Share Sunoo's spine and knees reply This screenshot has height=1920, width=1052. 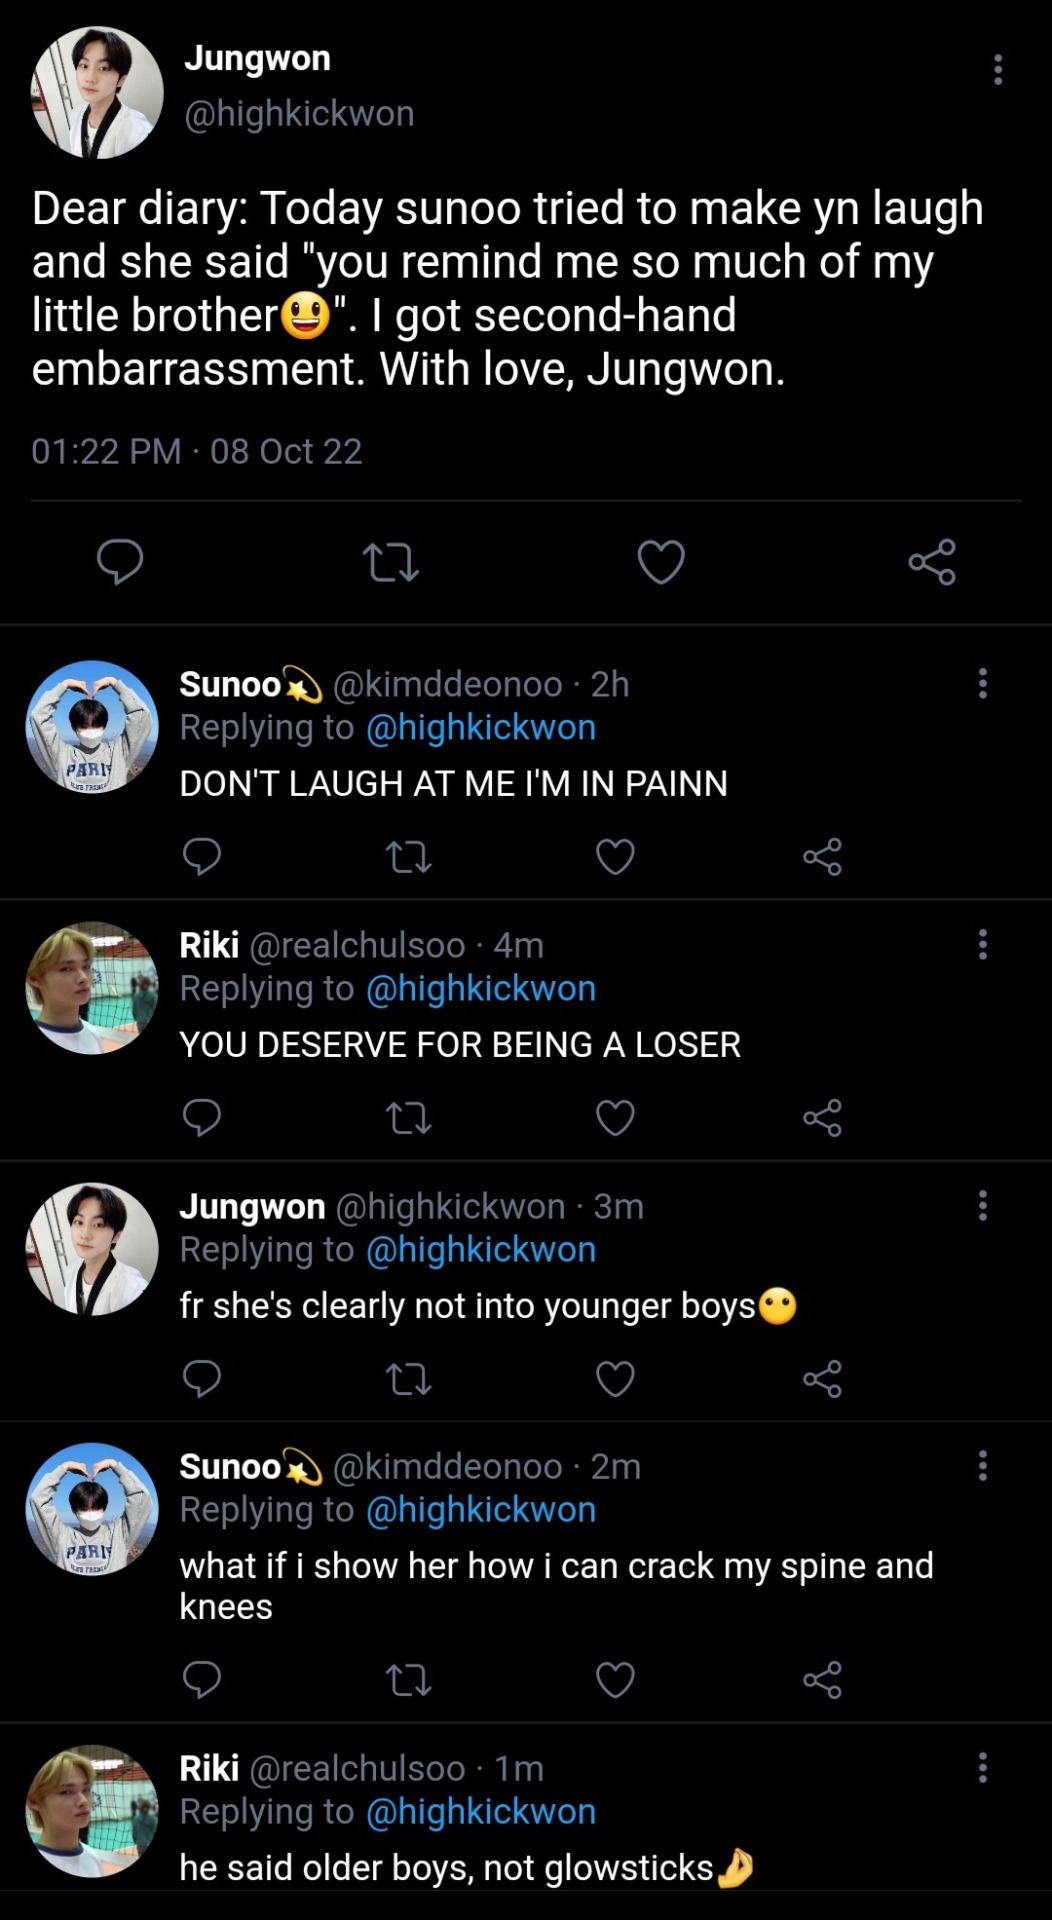tap(822, 1680)
